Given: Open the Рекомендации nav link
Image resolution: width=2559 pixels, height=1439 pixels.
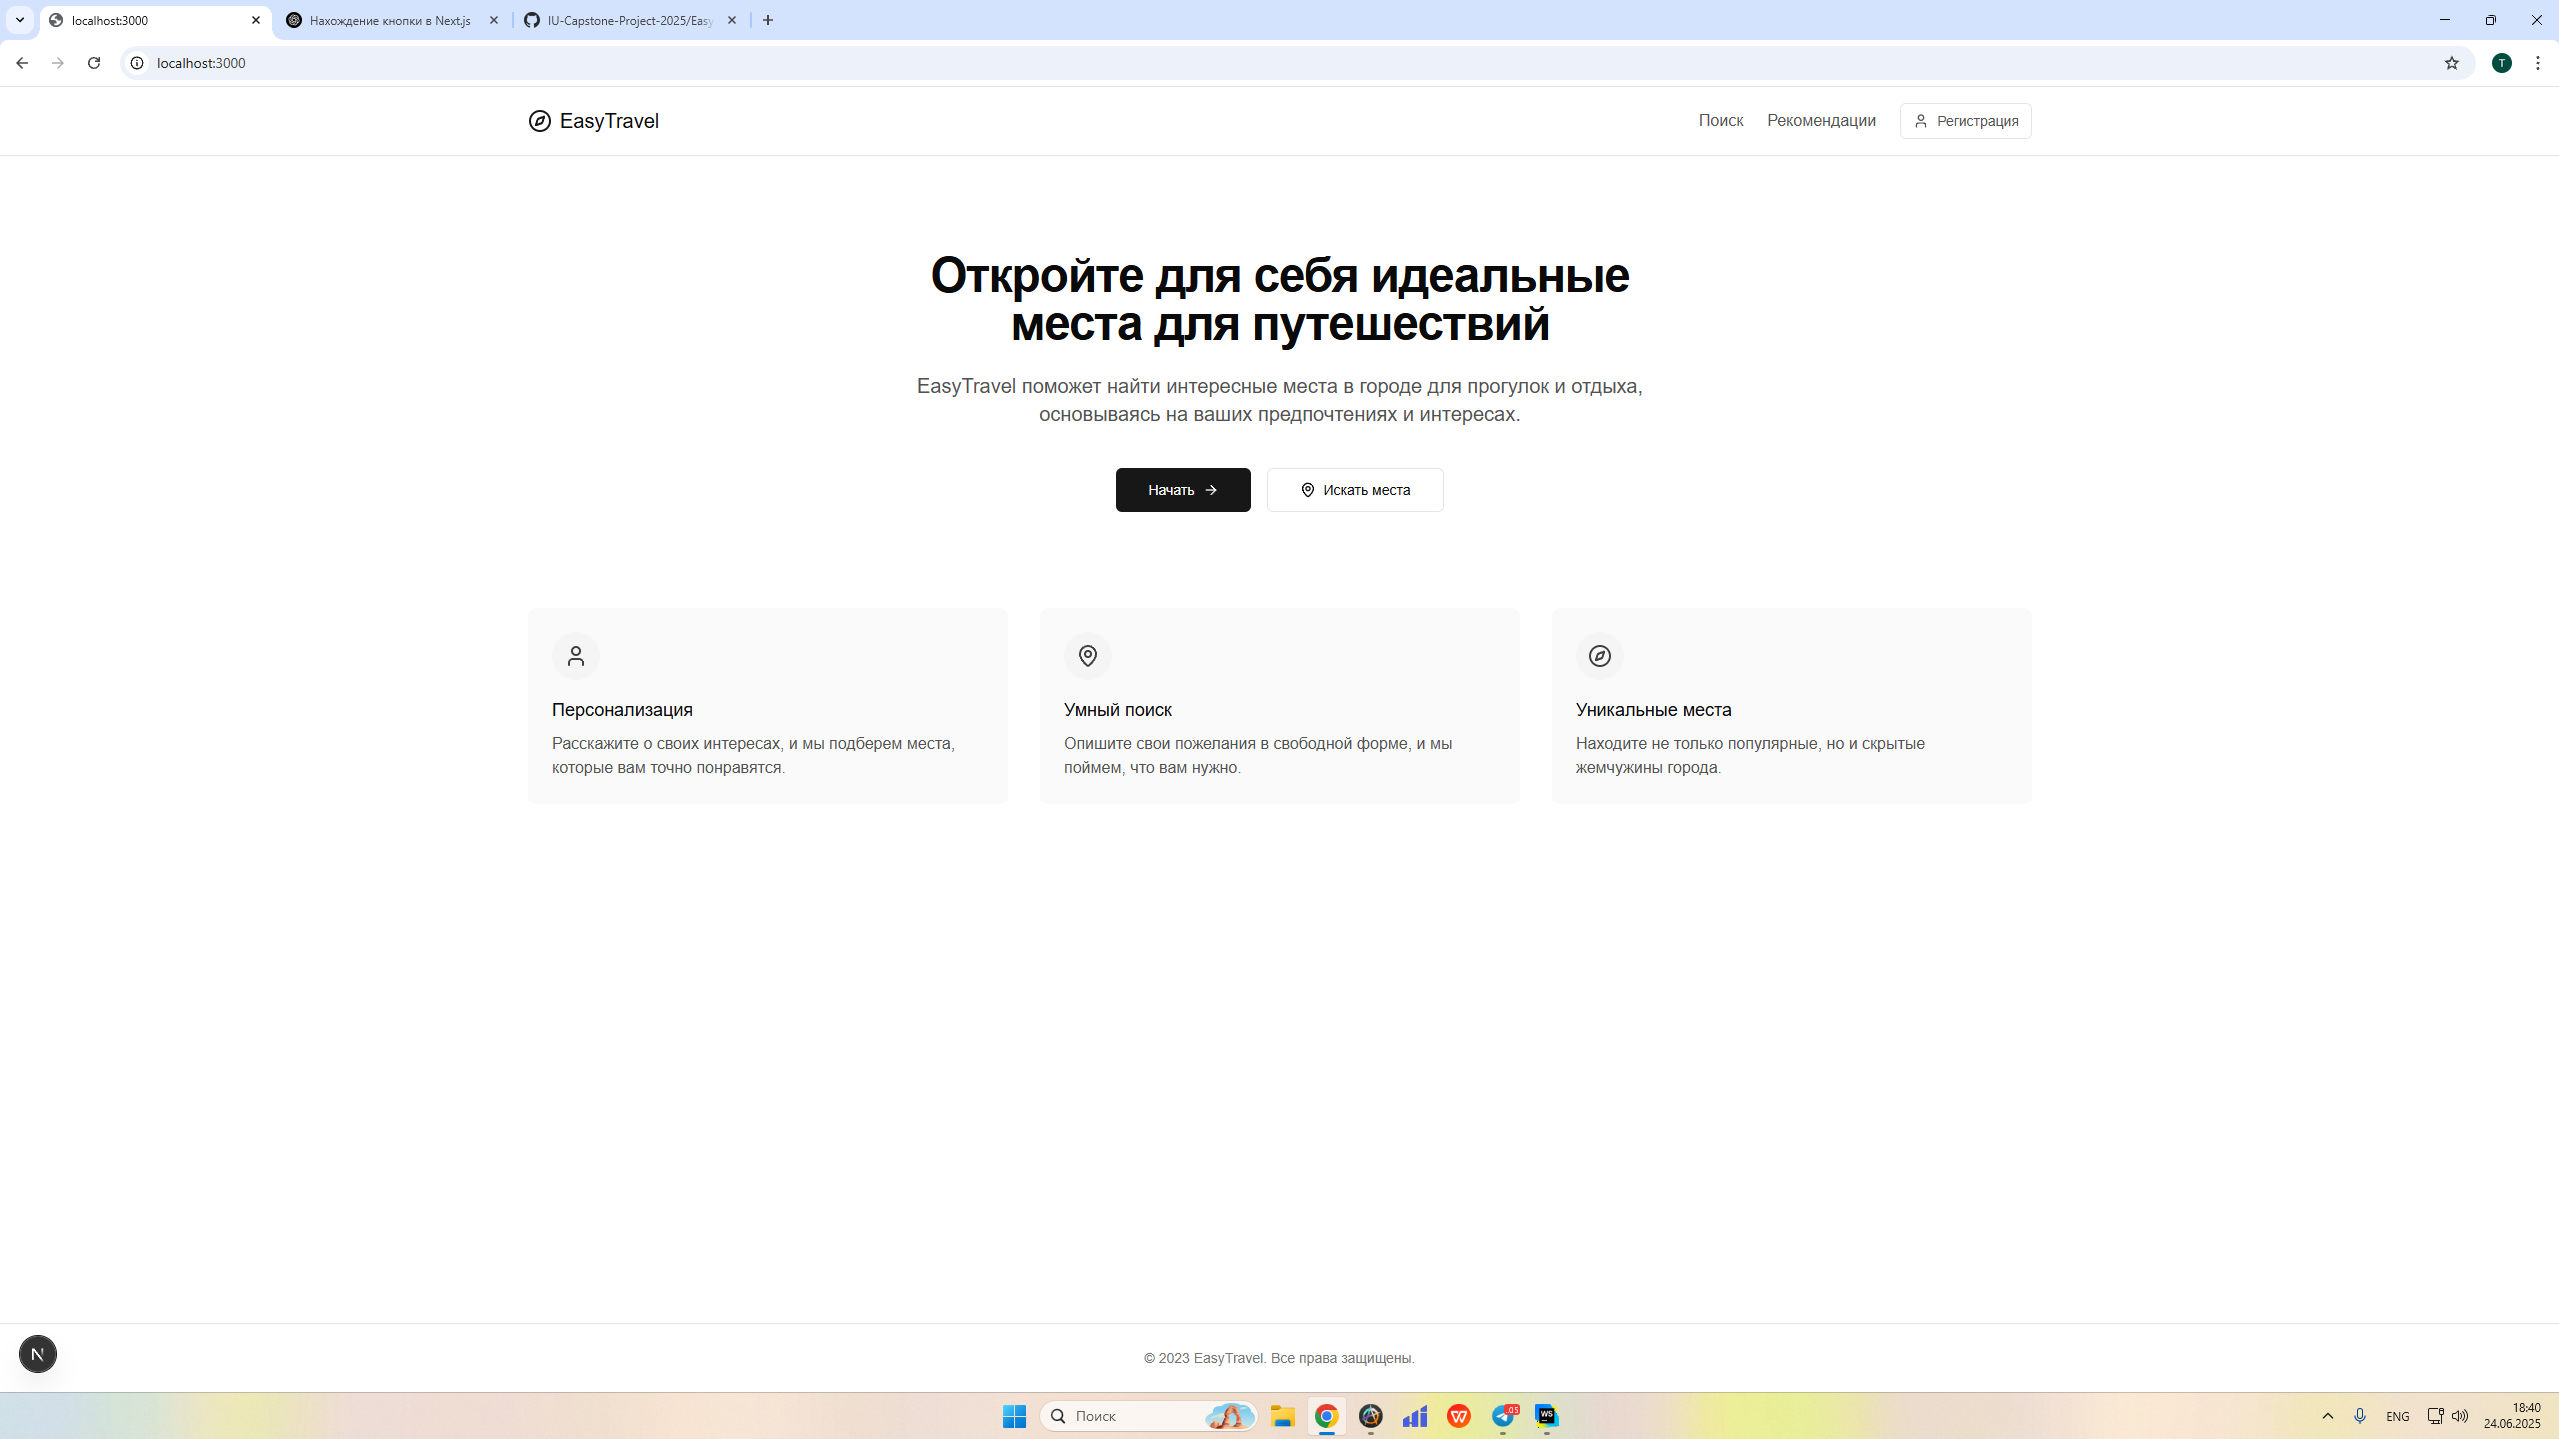Looking at the screenshot, I should tap(1820, 120).
